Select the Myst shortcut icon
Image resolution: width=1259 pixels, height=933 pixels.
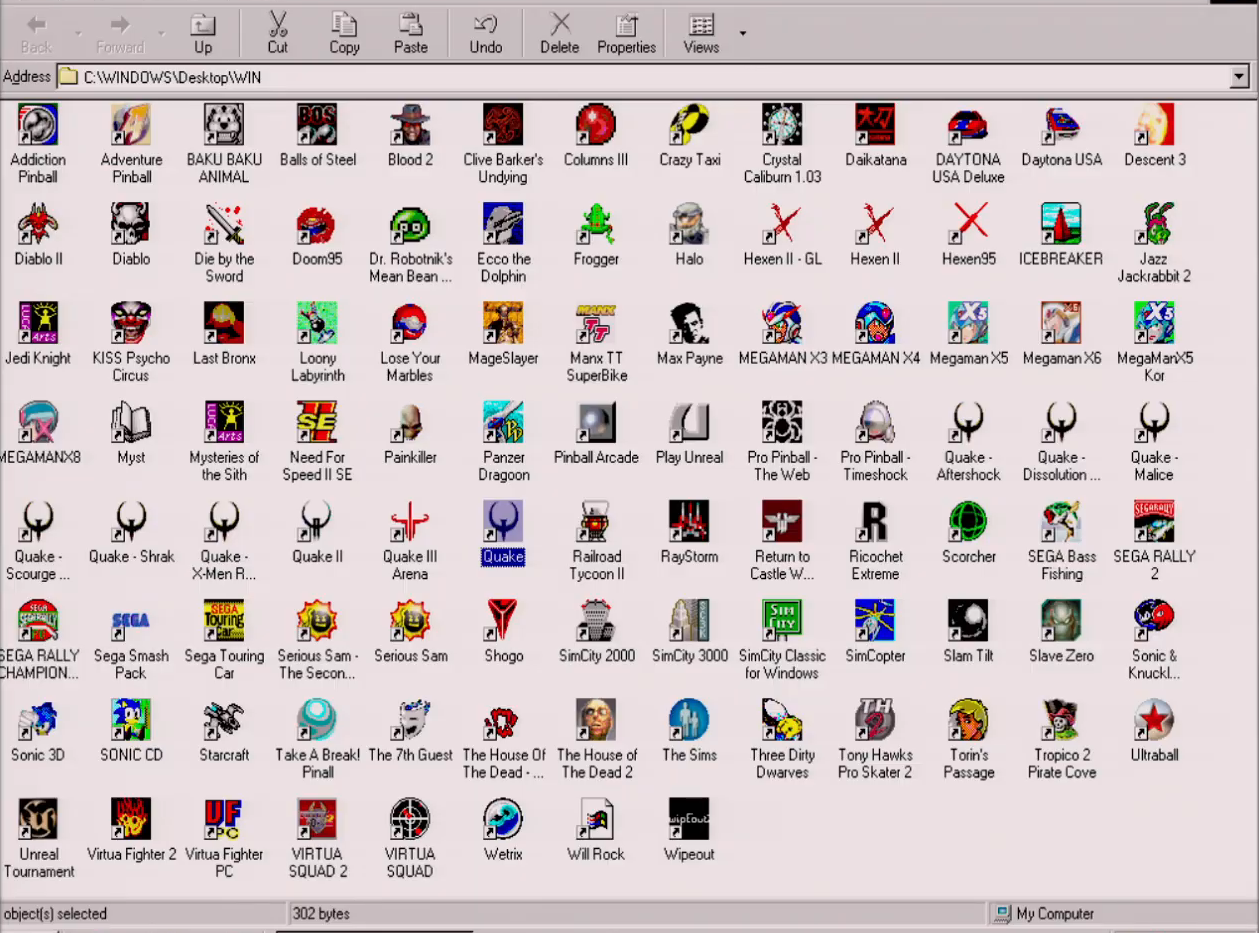click(131, 422)
